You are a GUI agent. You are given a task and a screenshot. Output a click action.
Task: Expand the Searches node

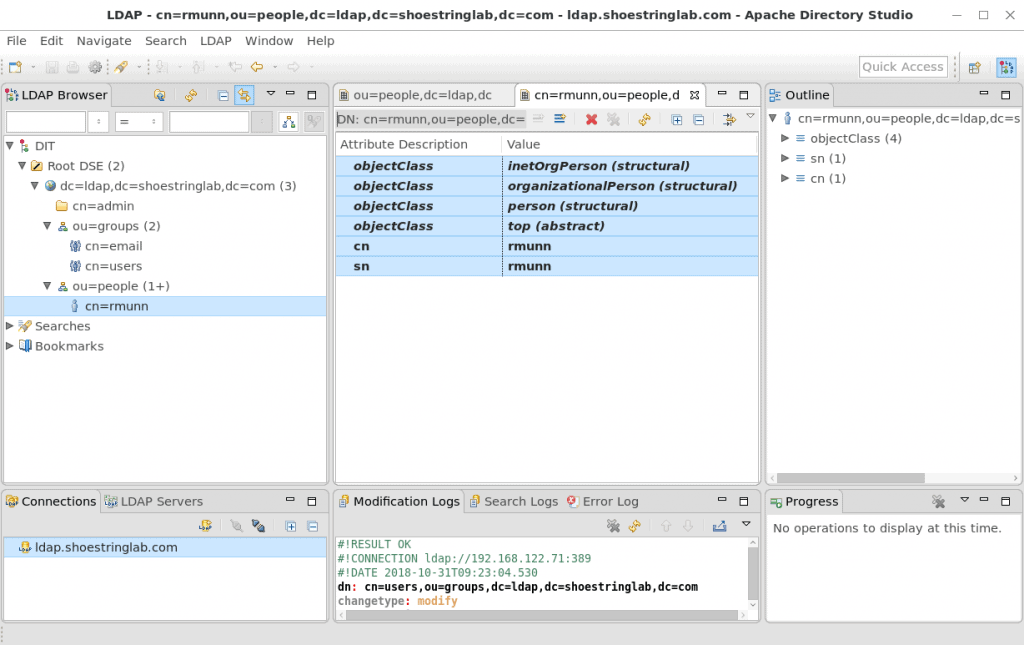coord(10,326)
